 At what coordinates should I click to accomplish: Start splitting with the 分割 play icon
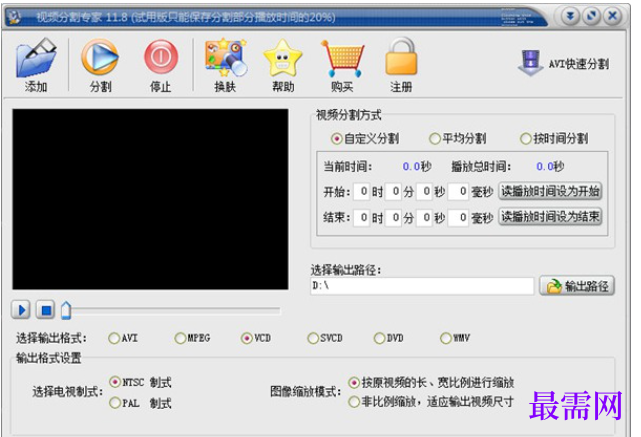pos(100,57)
